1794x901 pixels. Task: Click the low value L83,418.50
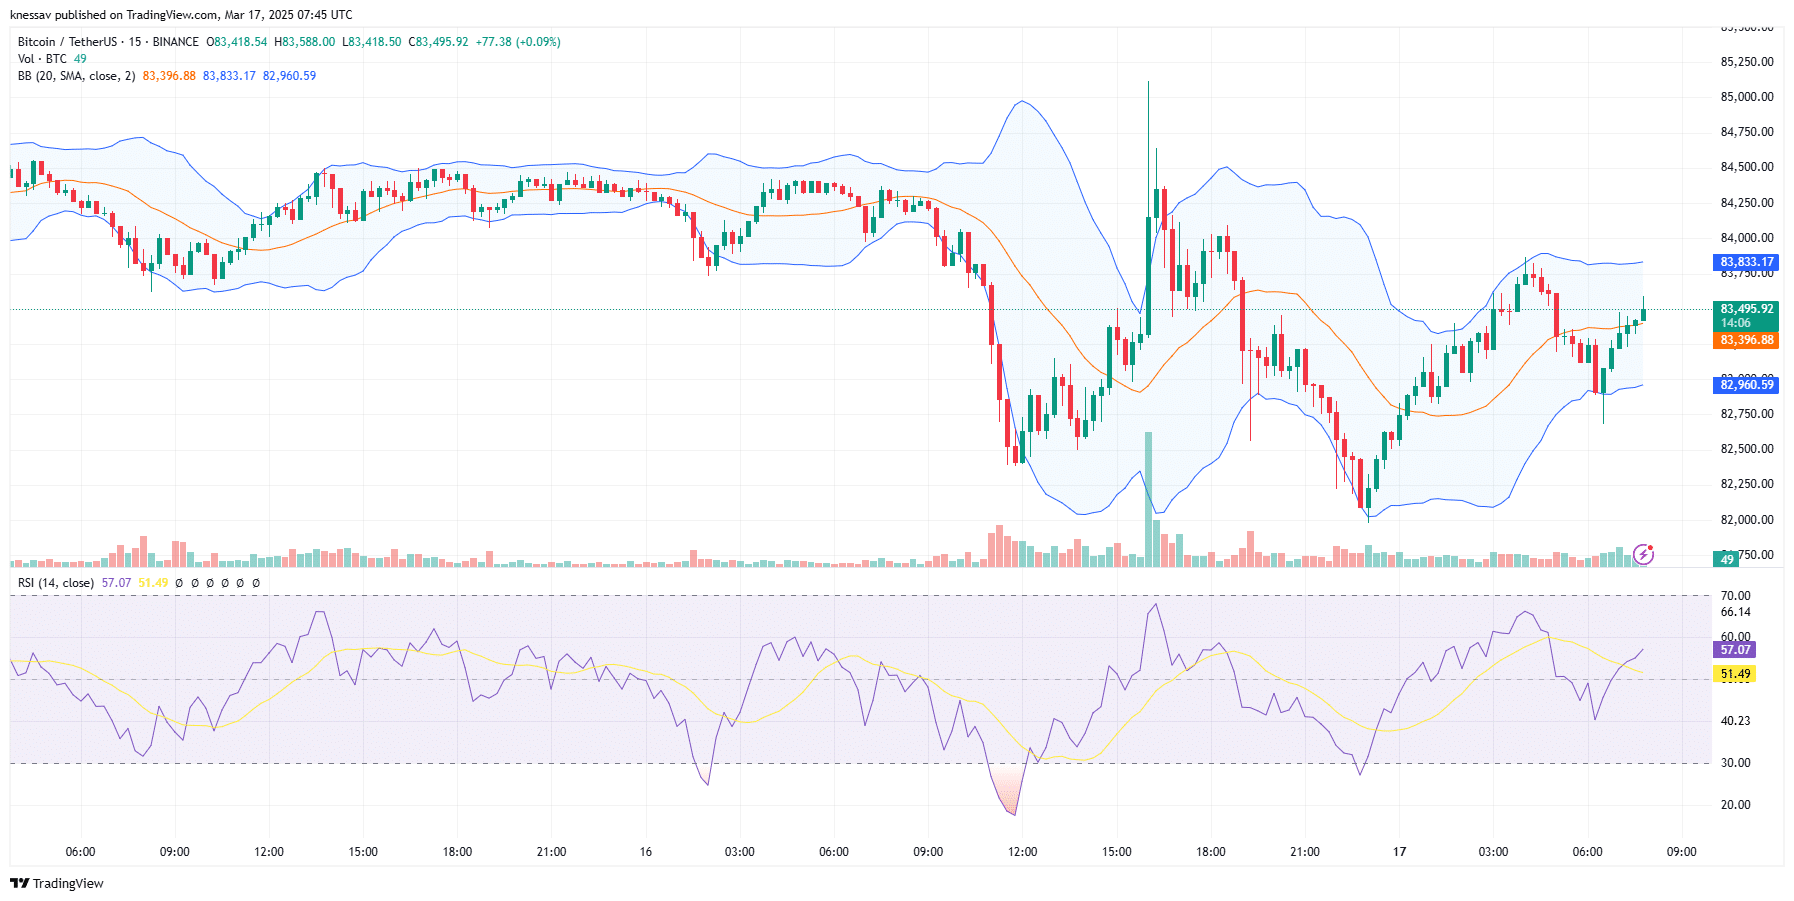pyautogui.click(x=372, y=42)
